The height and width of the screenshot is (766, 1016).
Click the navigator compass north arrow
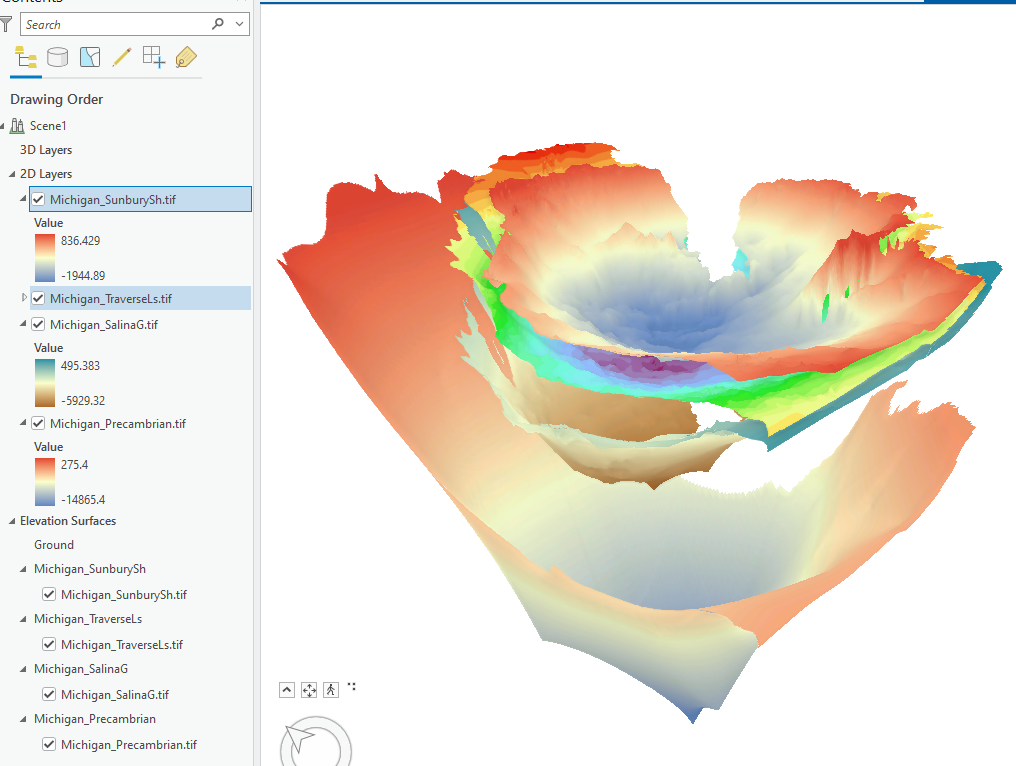point(299,739)
